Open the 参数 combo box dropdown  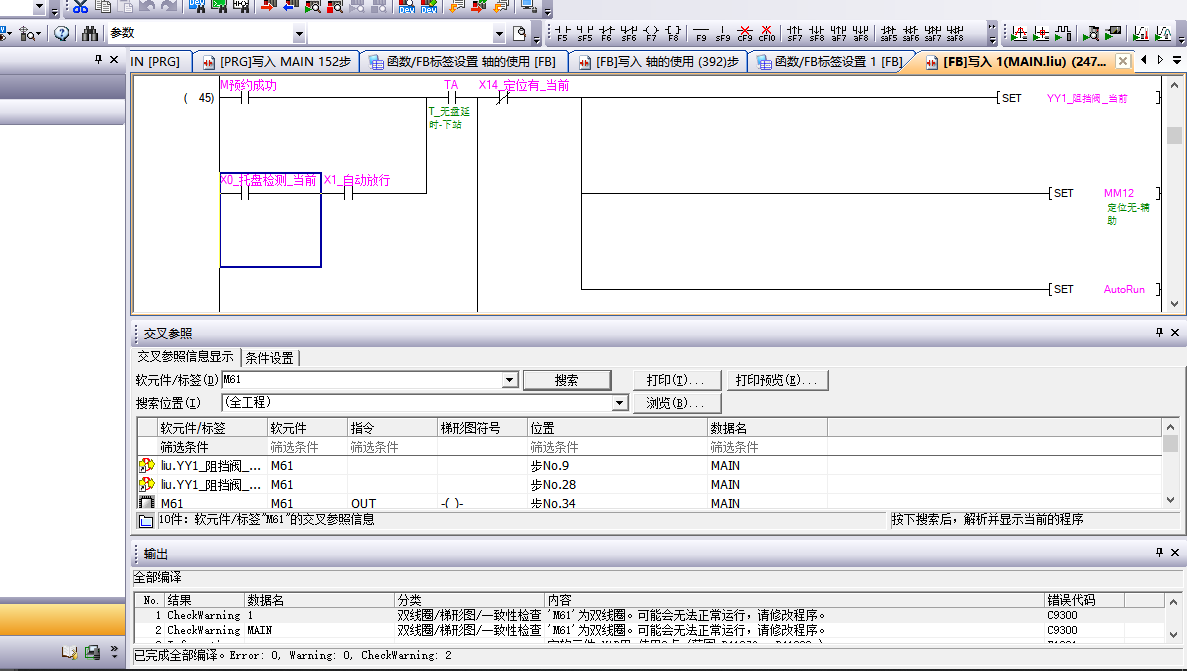[x=298, y=34]
